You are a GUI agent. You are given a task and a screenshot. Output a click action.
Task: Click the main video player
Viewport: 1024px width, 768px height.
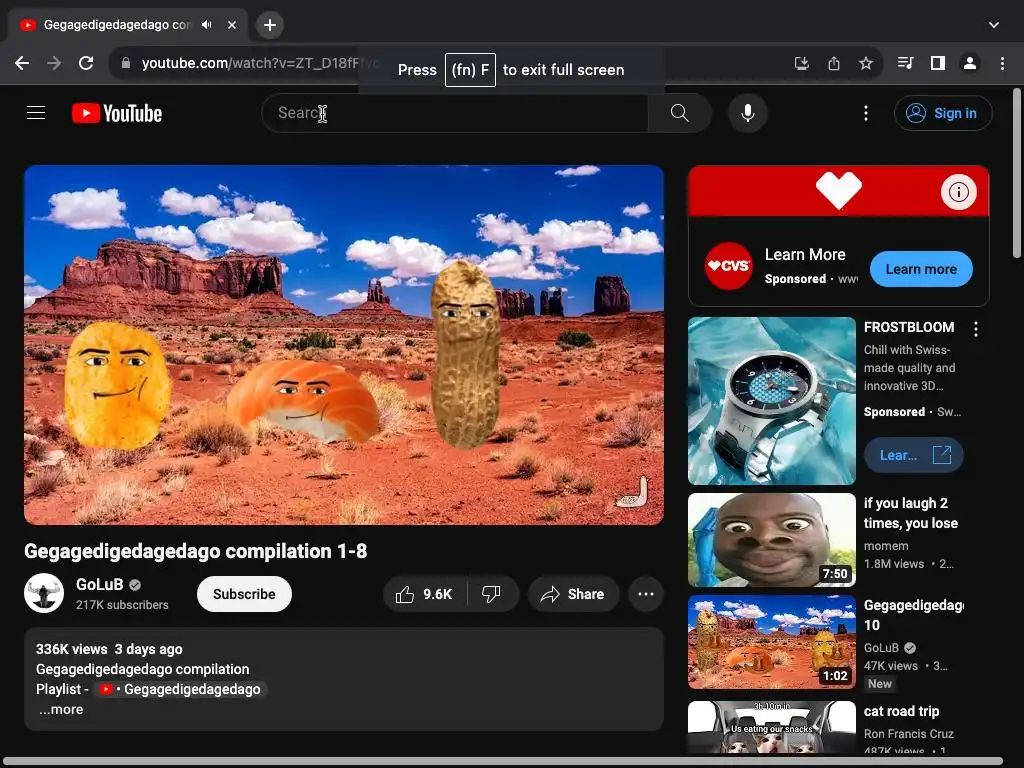pyautogui.click(x=344, y=345)
